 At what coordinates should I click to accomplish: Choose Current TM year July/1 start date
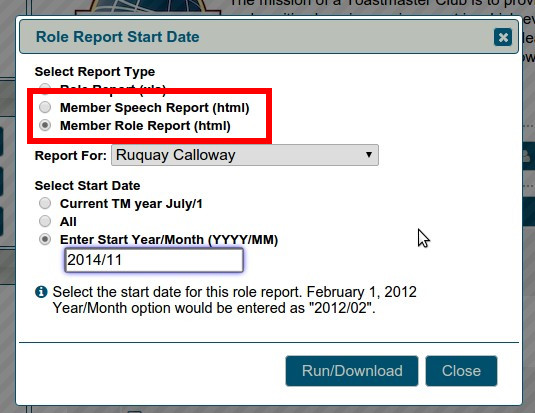(x=45, y=203)
